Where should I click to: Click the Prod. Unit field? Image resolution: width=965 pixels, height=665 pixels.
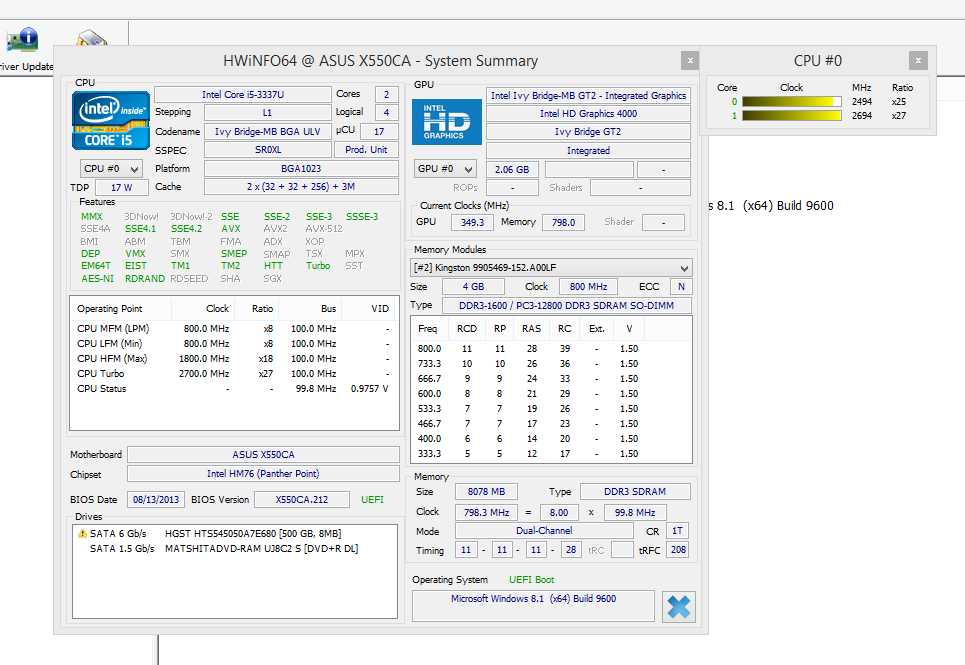pos(366,149)
